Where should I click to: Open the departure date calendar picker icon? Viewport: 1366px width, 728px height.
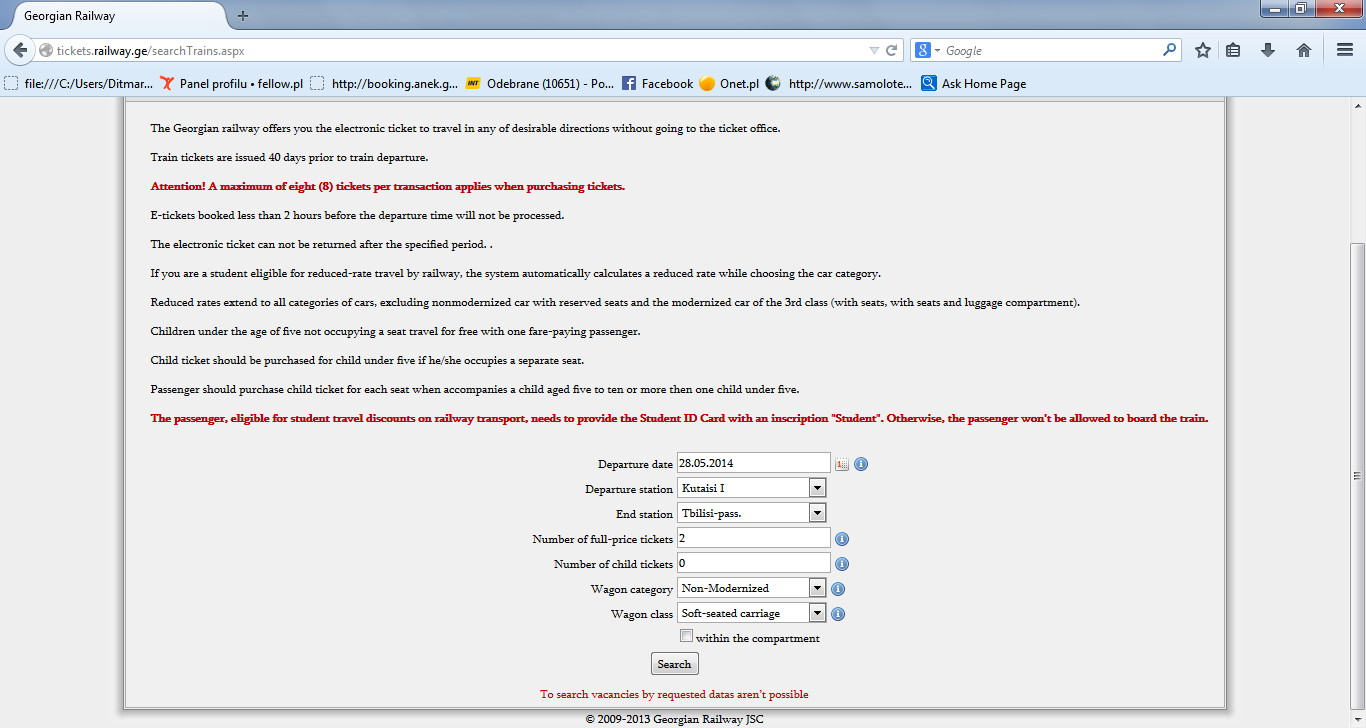pos(842,464)
